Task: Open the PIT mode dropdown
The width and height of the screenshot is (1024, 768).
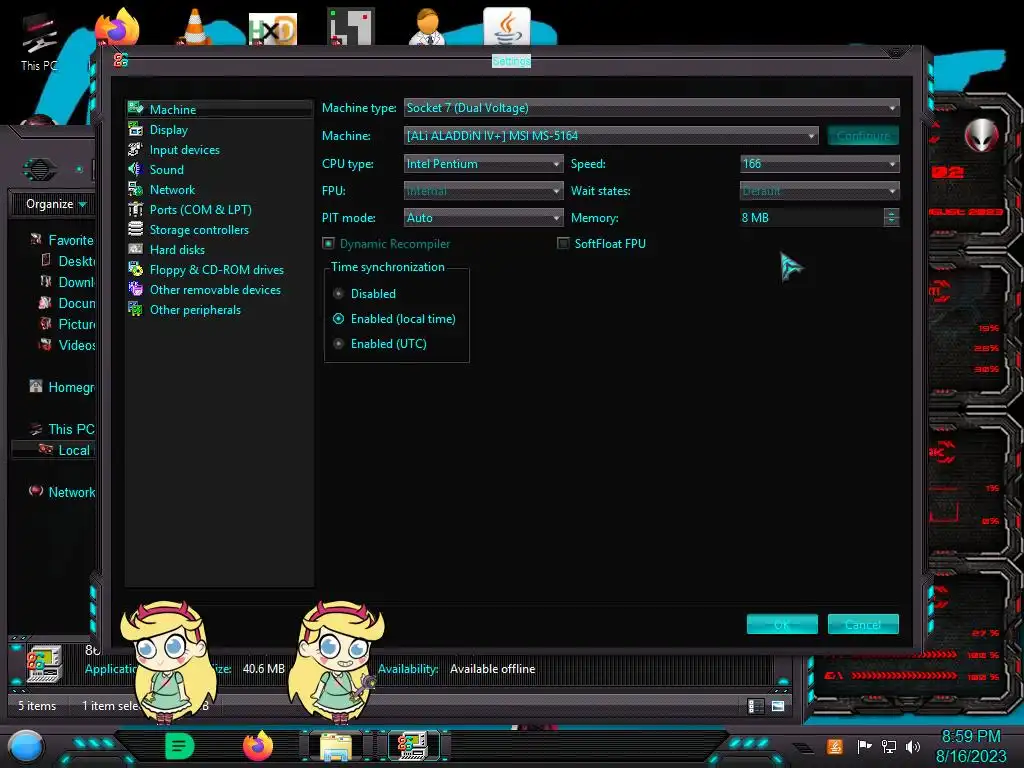Action: tap(483, 217)
